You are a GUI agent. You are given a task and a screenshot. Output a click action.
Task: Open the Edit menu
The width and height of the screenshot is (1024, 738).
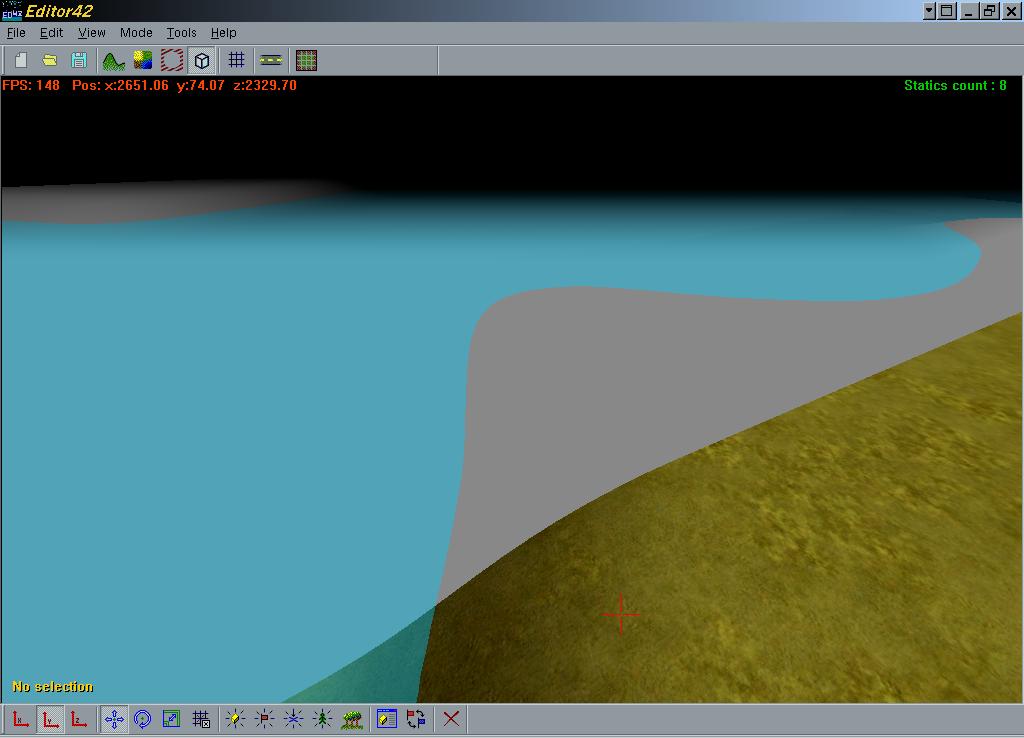click(51, 33)
